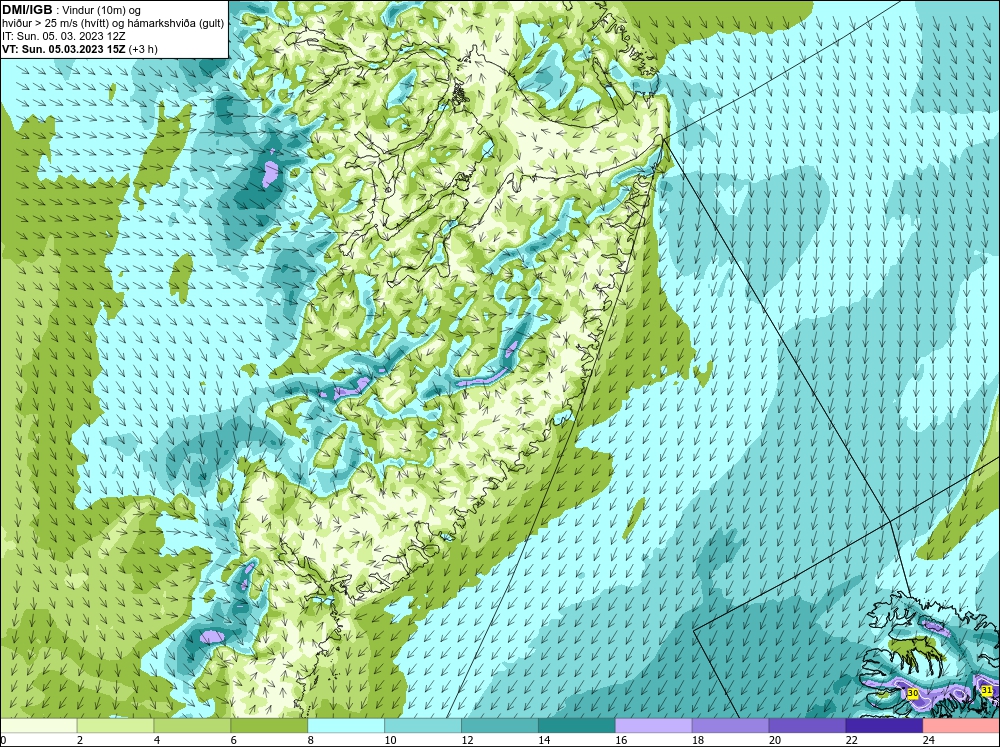The image size is (1000, 747).
Task: Click the "Vindur (10m) og" heading text
Action: click(103, 10)
